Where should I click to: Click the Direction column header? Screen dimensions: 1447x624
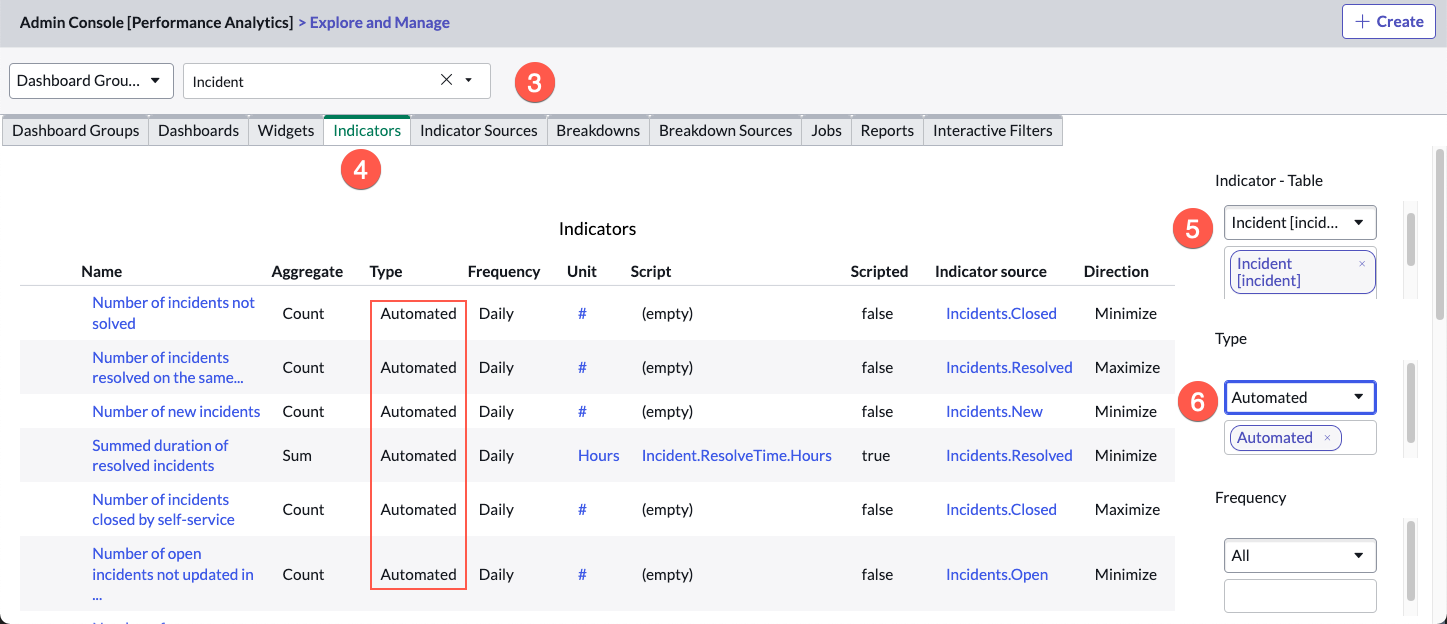1116,271
